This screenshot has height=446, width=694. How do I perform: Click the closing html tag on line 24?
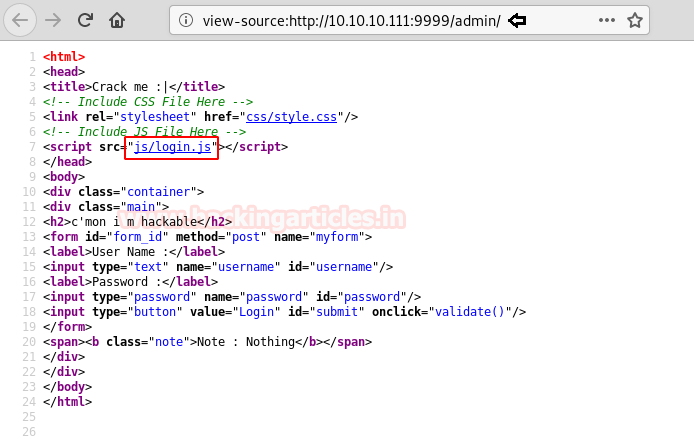click(x=67, y=402)
